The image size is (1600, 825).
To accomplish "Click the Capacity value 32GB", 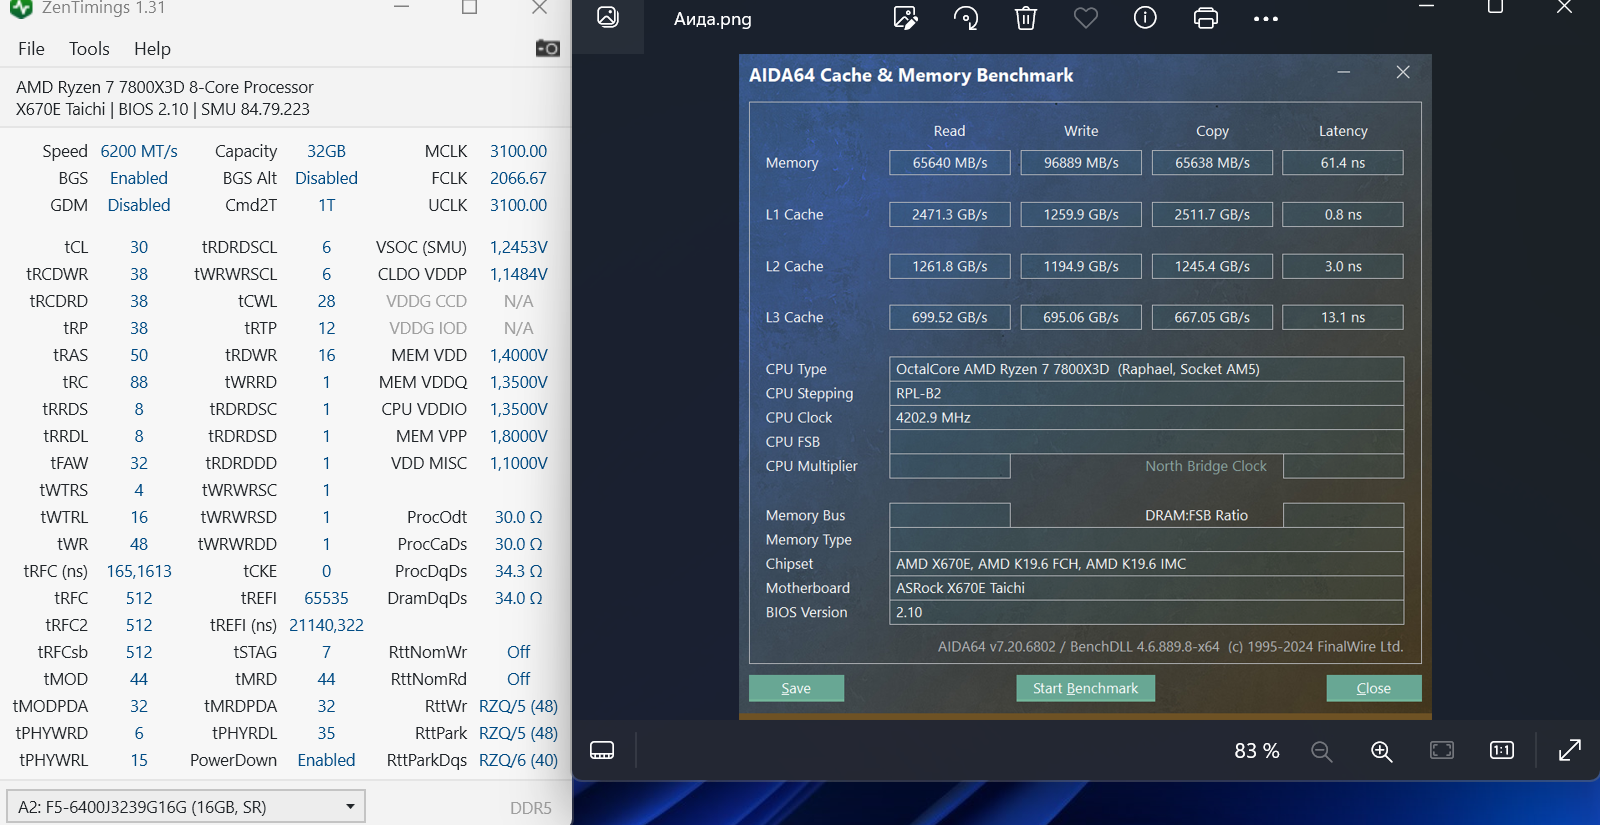I will (326, 151).
